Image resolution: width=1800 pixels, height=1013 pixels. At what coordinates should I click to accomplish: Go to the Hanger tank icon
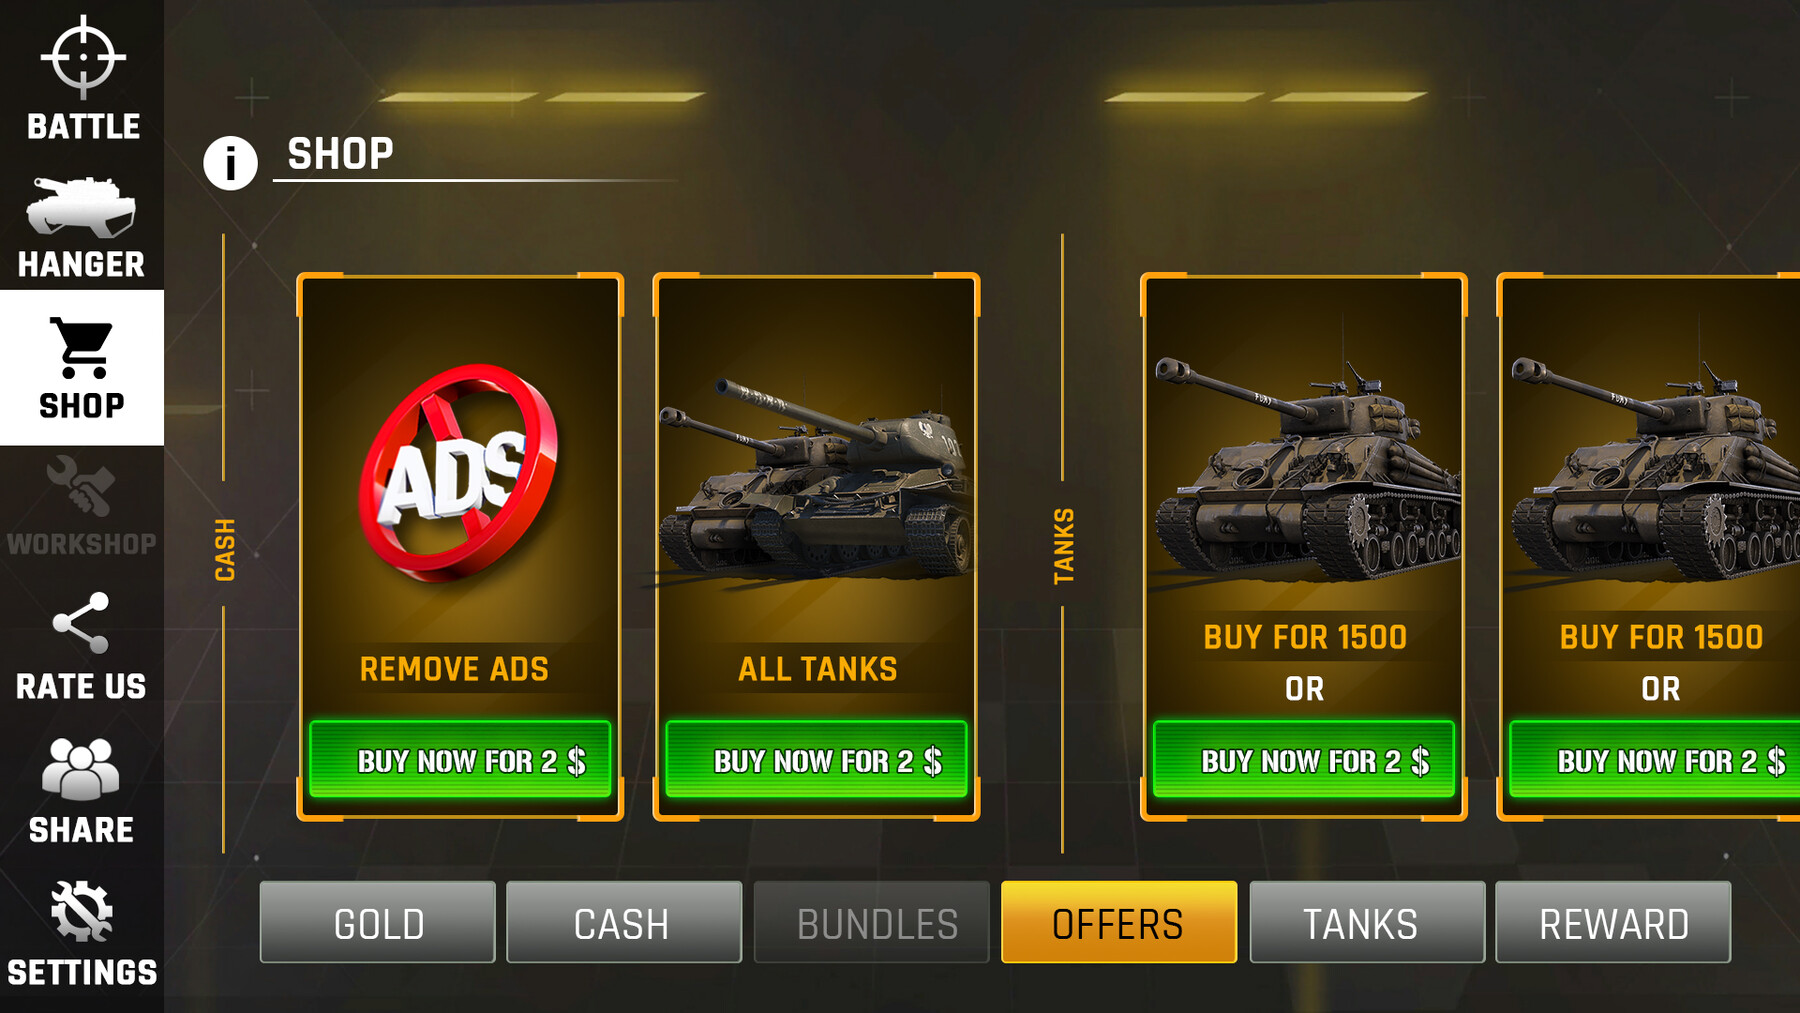[x=81, y=205]
